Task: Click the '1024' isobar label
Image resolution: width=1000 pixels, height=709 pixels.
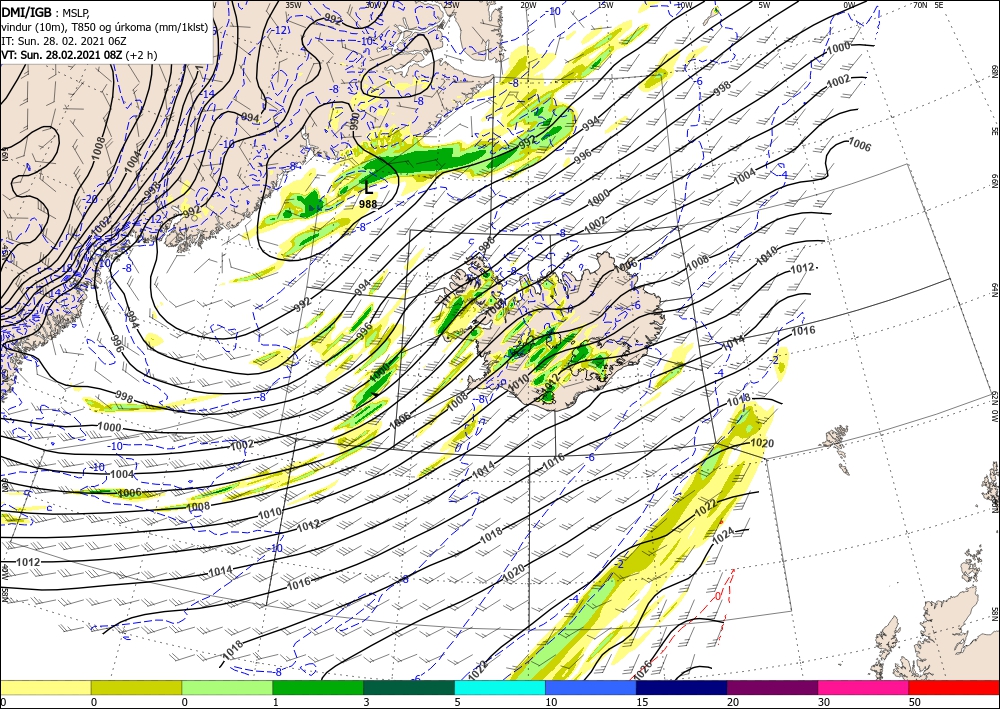Action: 723,534
